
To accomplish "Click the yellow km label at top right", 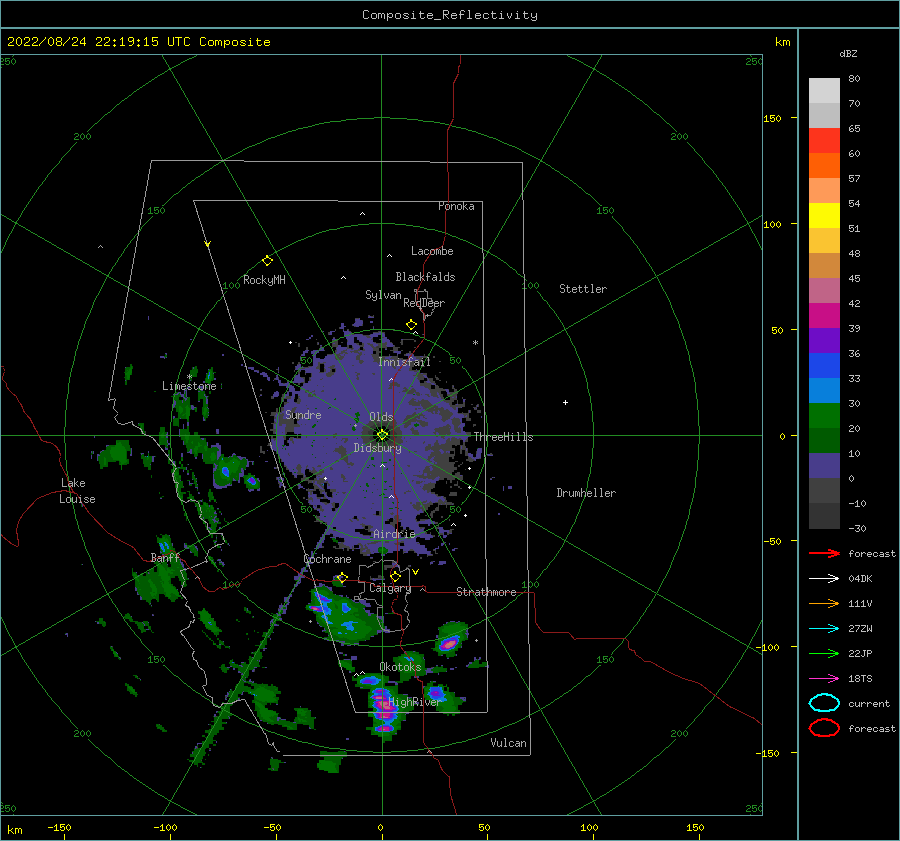I will pyautogui.click(x=783, y=42).
